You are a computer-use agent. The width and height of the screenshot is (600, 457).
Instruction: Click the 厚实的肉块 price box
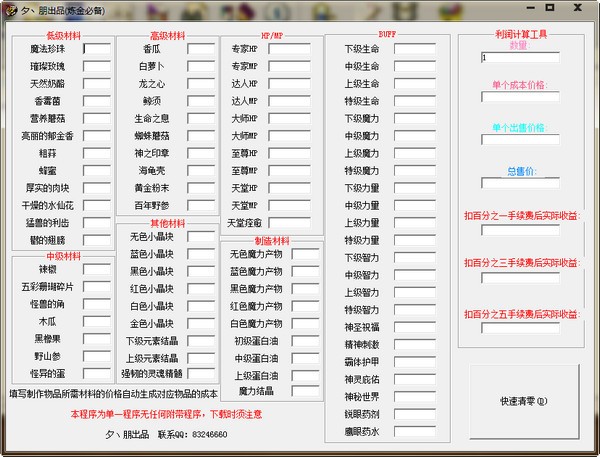(97, 188)
